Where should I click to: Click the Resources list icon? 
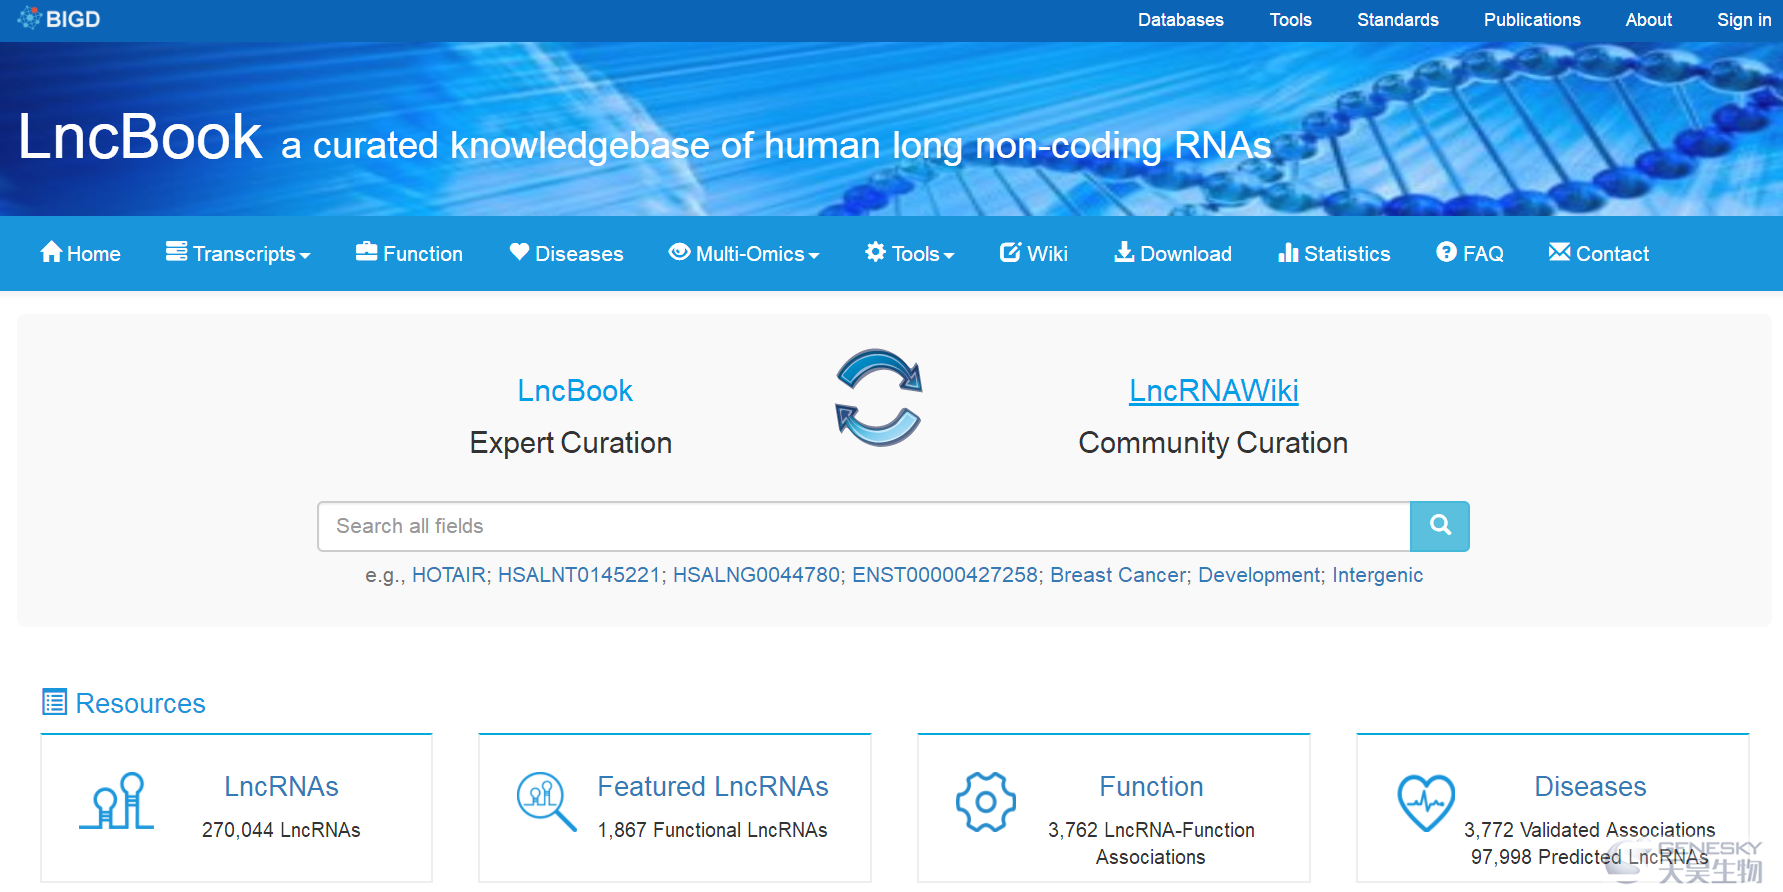(x=54, y=702)
